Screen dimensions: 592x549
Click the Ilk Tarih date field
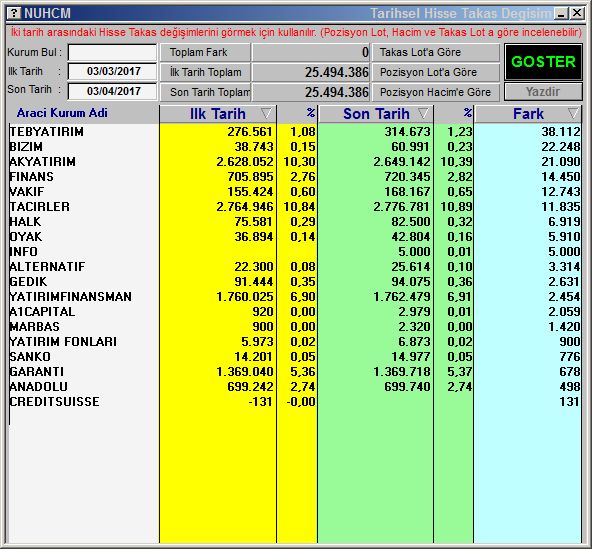coord(112,71)
